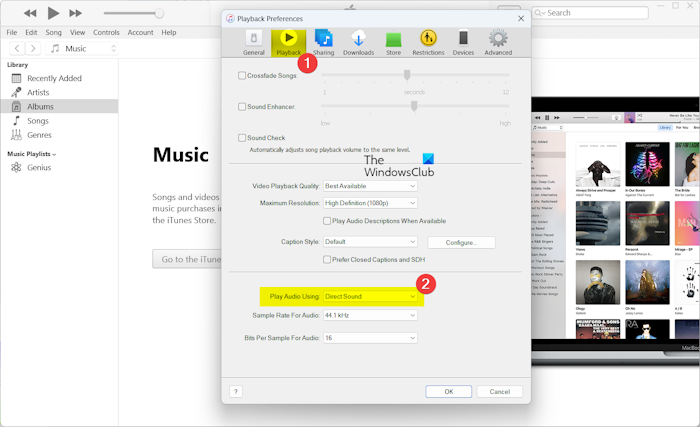The image size is (700, 427).
Task: Close the Playback Preferences dialog
Action: [521, 18]
